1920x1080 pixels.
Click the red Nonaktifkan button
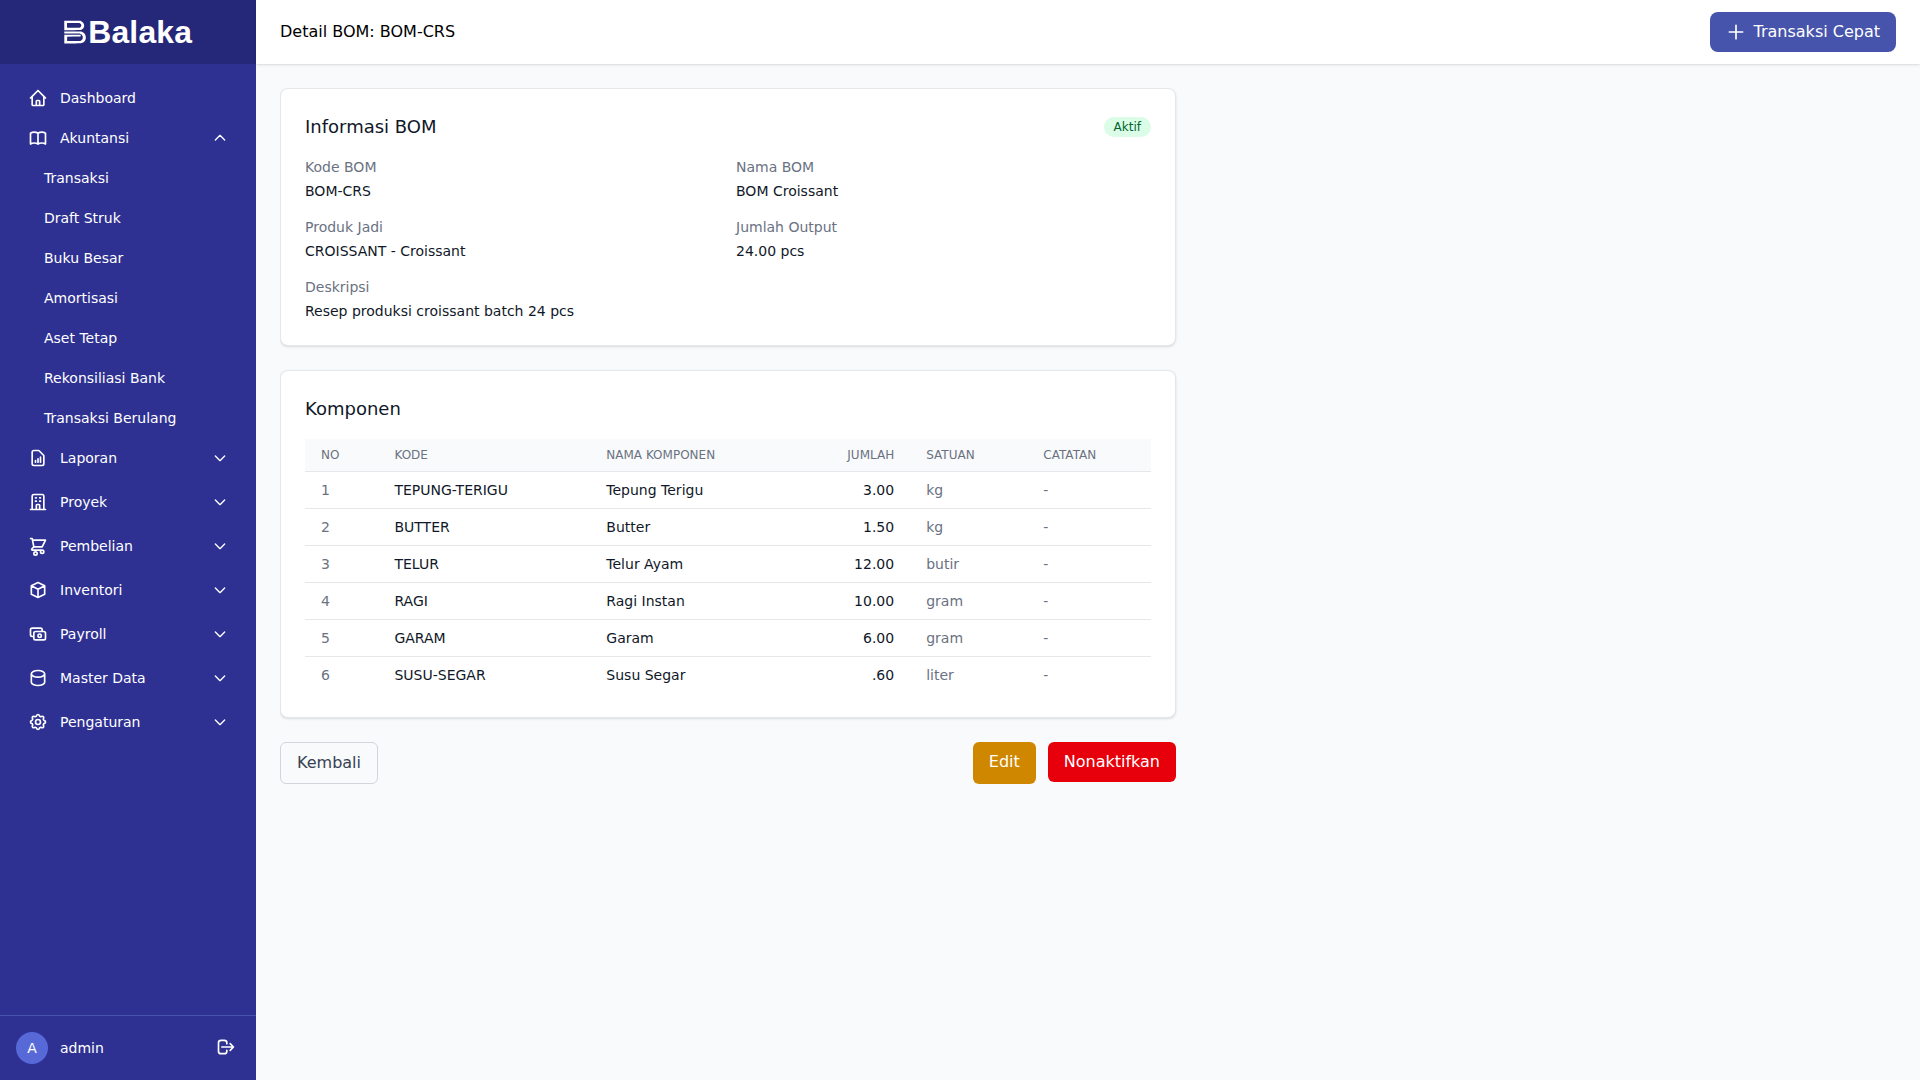point(1111,762)
